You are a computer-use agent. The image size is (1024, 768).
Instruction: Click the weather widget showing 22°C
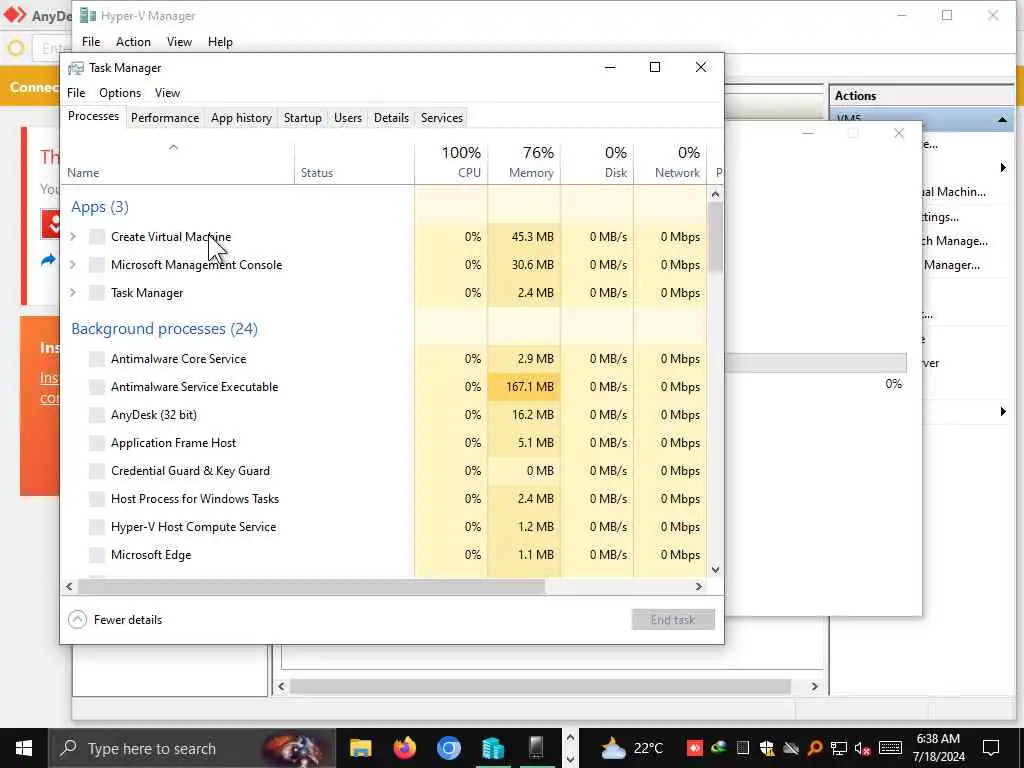(632, 748)
